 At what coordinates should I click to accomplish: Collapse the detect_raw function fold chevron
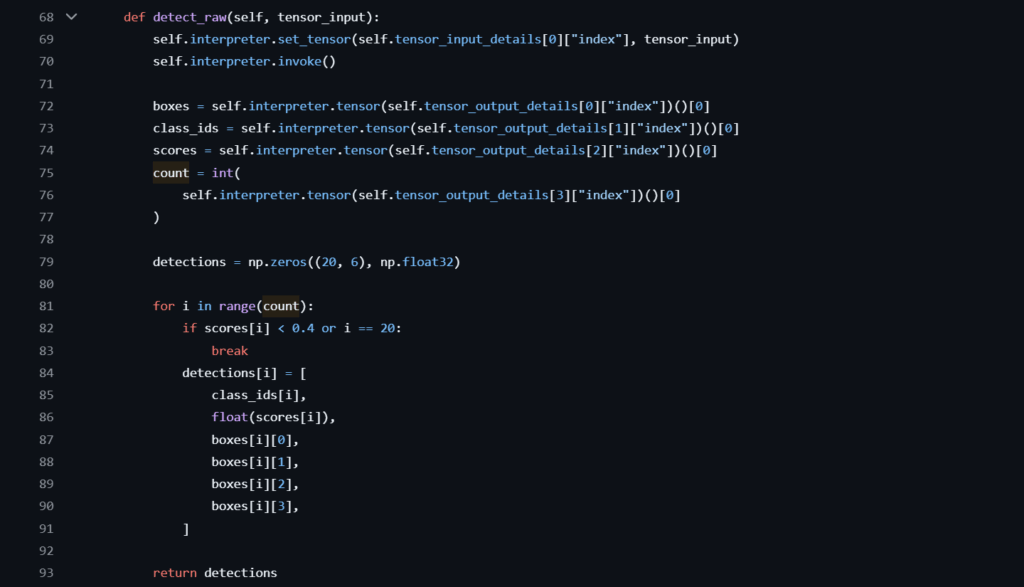(71, 17)
